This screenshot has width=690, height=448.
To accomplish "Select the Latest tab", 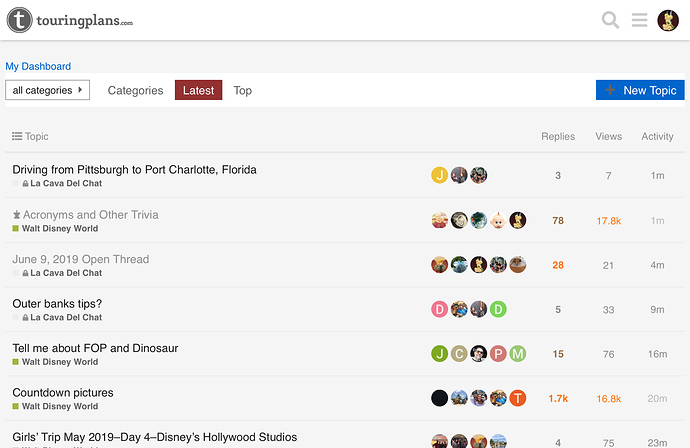I will (198, 90).
